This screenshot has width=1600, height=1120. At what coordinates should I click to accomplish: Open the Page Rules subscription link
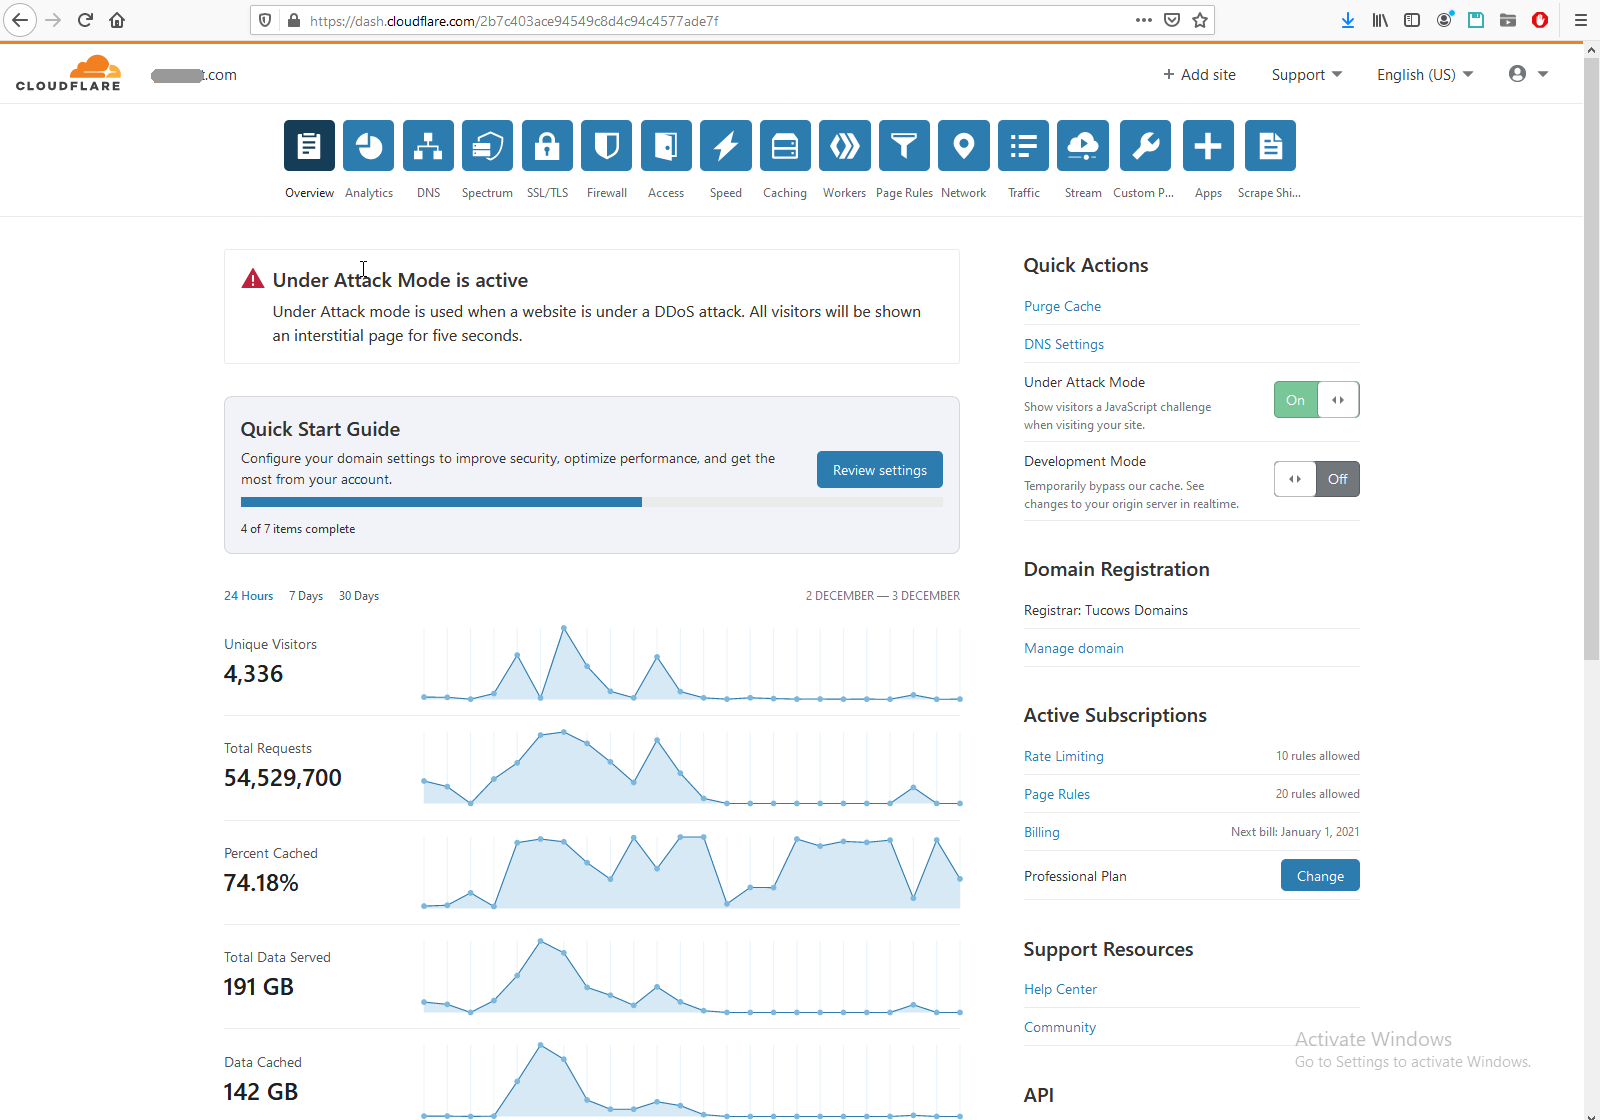click(x=1057, y=794)
